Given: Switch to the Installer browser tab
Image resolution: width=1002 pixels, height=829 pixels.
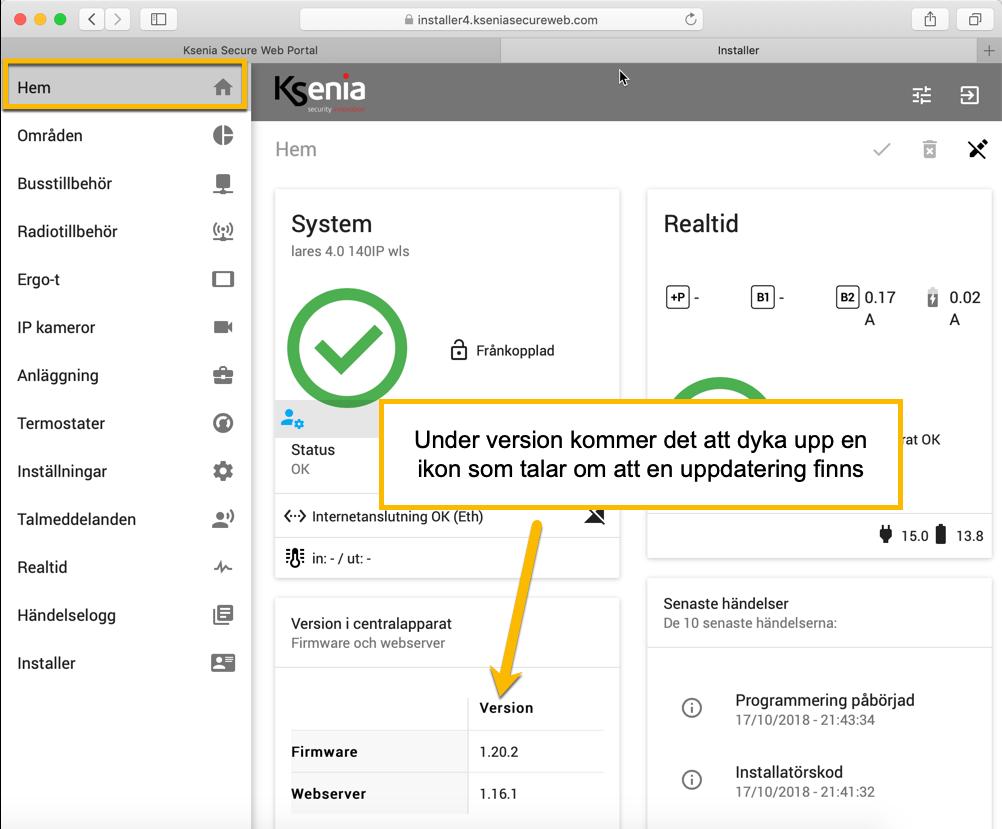Looking at the screenshot, I should (738, 50).
